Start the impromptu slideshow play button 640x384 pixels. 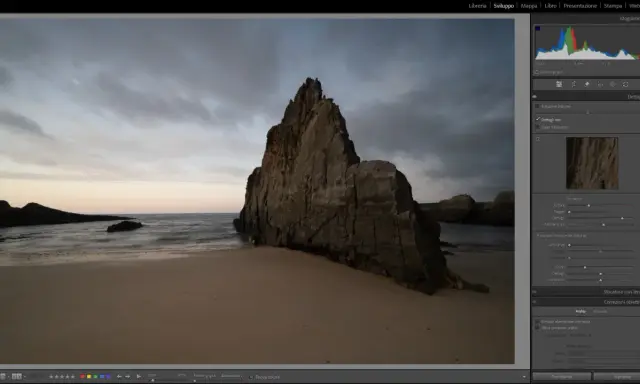[139, 376]
